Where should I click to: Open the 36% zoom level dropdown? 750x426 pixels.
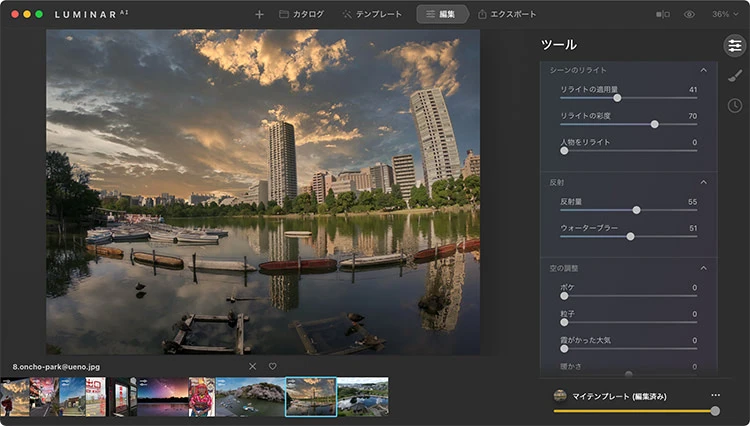[723, 15]
